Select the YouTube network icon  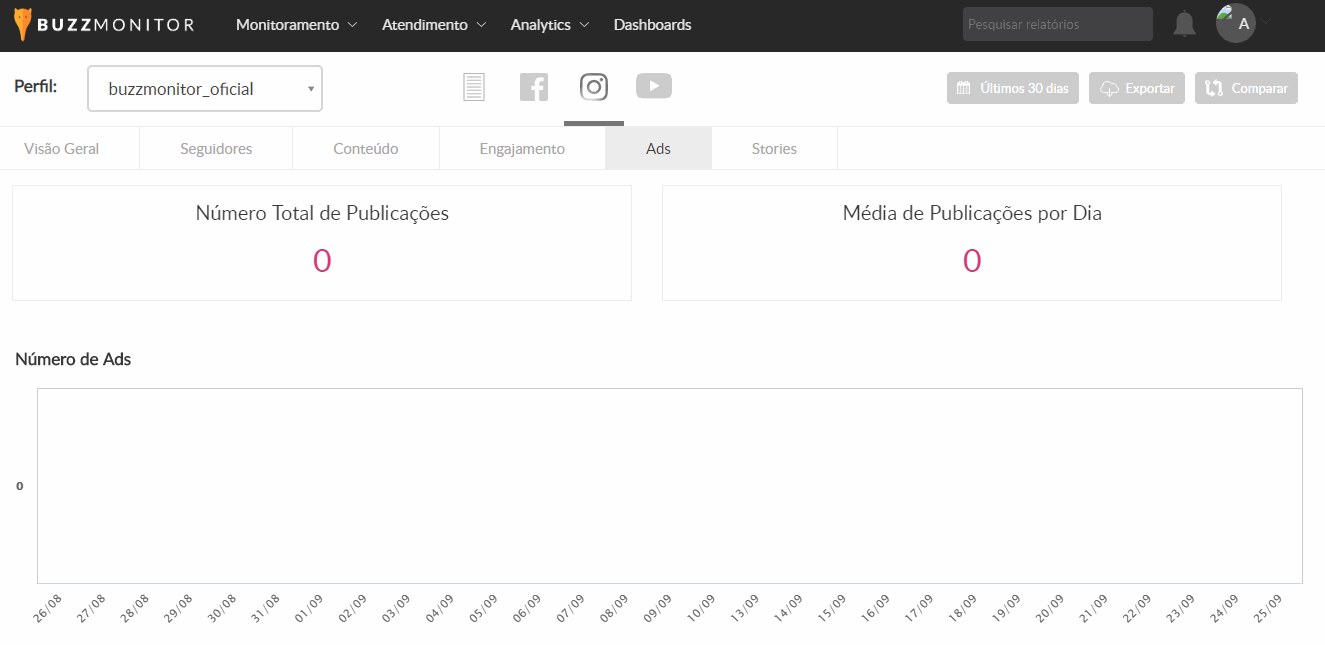point(654,87)
